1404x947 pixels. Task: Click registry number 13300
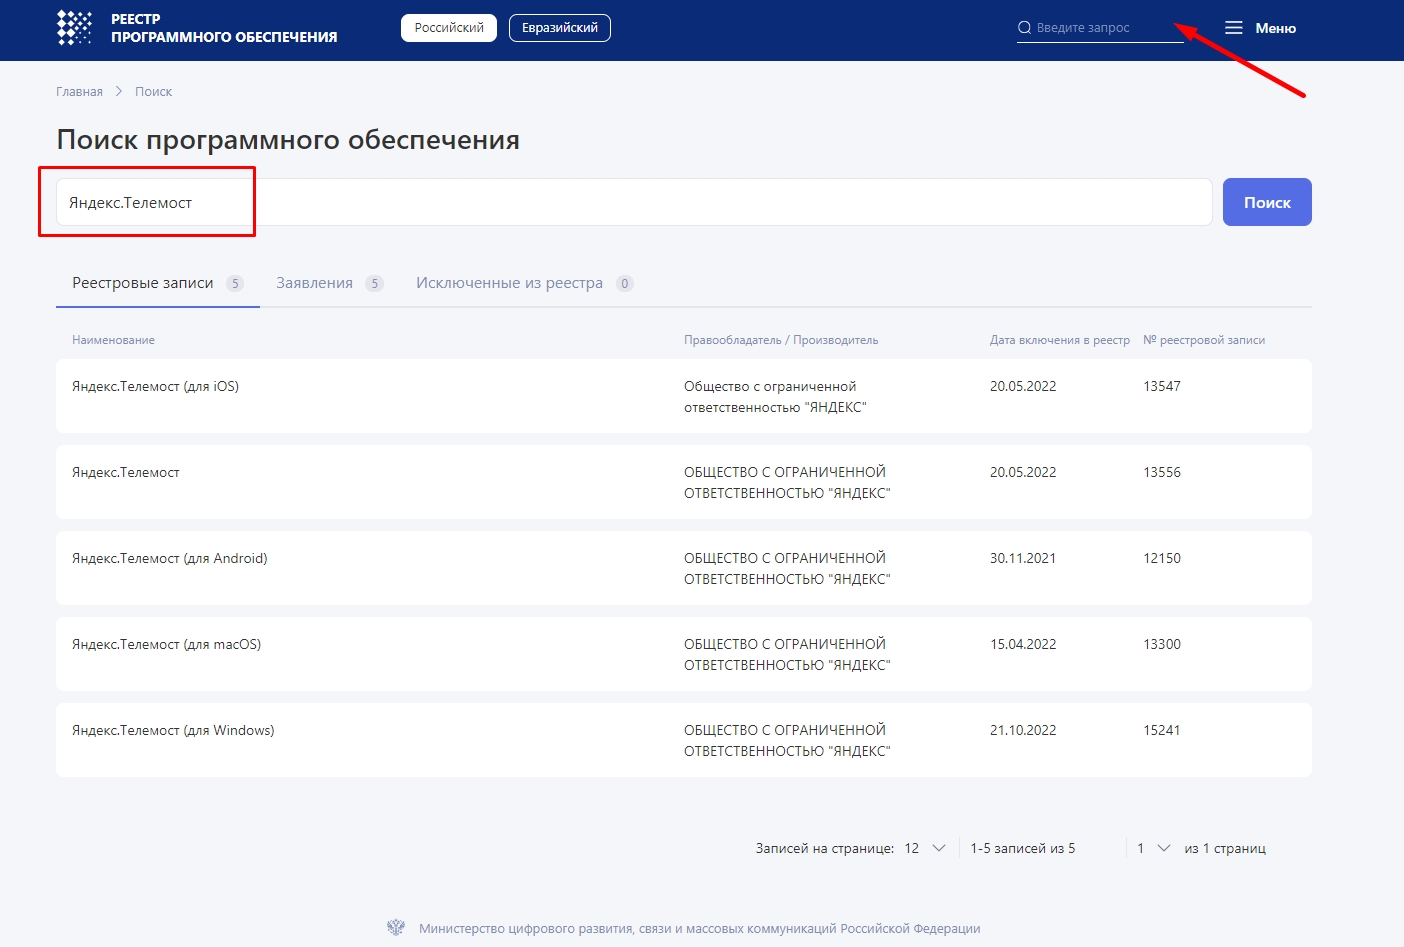pyautogui.click(x=1162, y=644)
